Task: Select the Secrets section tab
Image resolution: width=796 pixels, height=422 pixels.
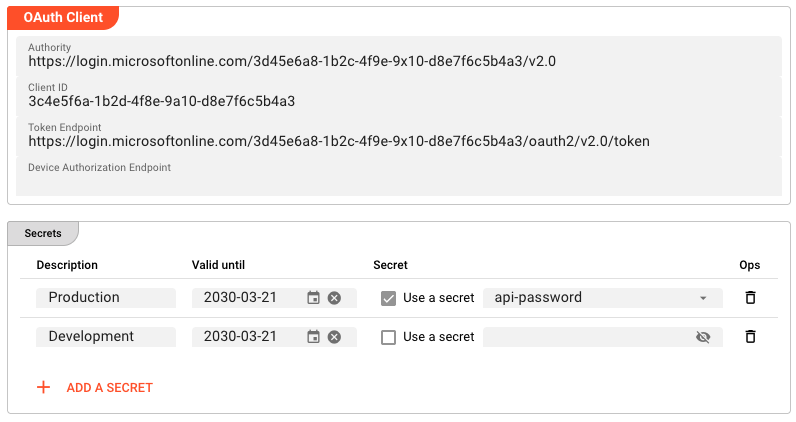Action: [x=43, y=233]
